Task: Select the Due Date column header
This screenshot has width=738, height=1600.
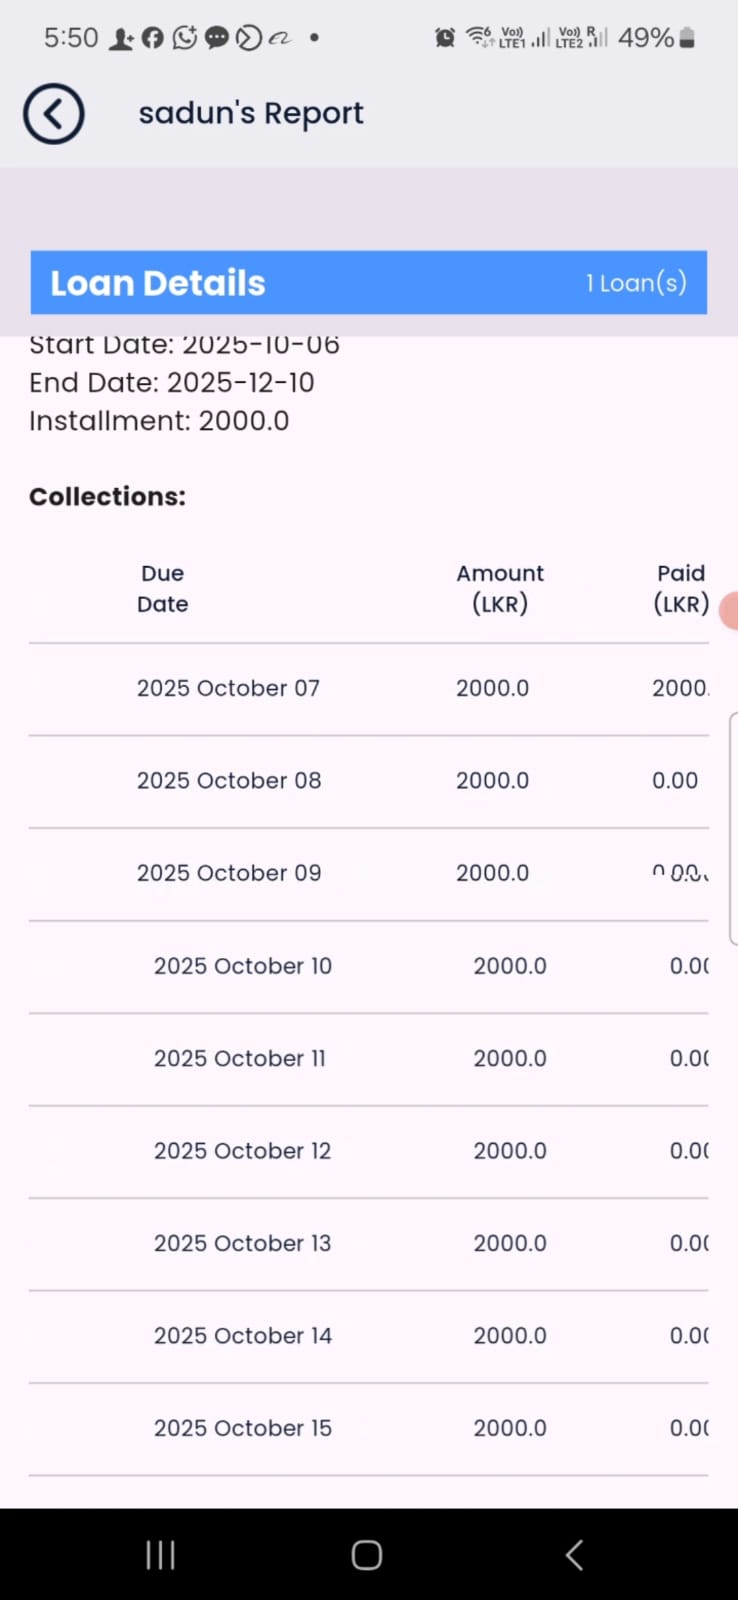Action: click(163, 588)
